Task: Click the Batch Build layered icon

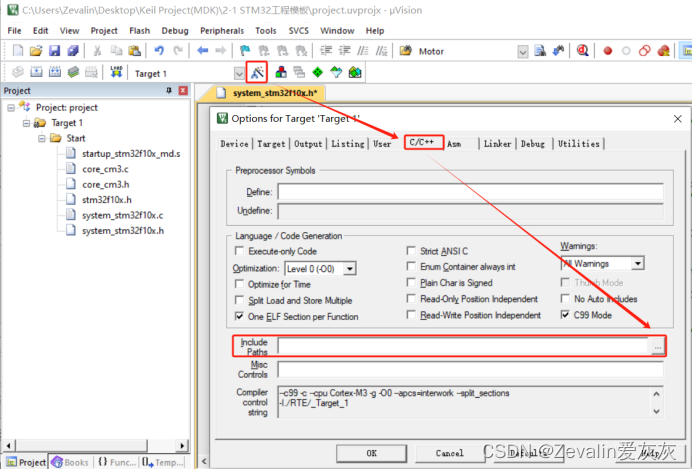Action: (73, 72)
